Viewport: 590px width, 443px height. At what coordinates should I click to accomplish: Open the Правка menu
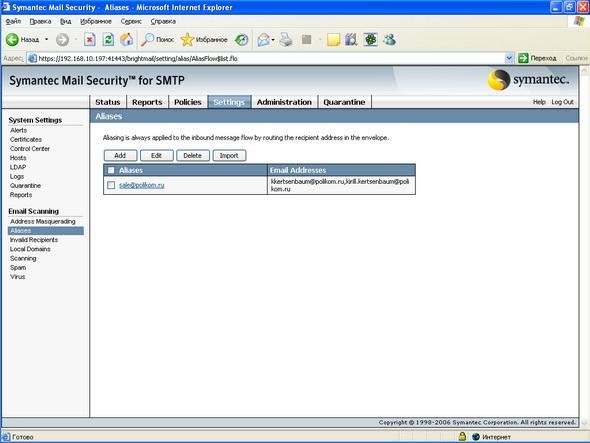(40, 21)
